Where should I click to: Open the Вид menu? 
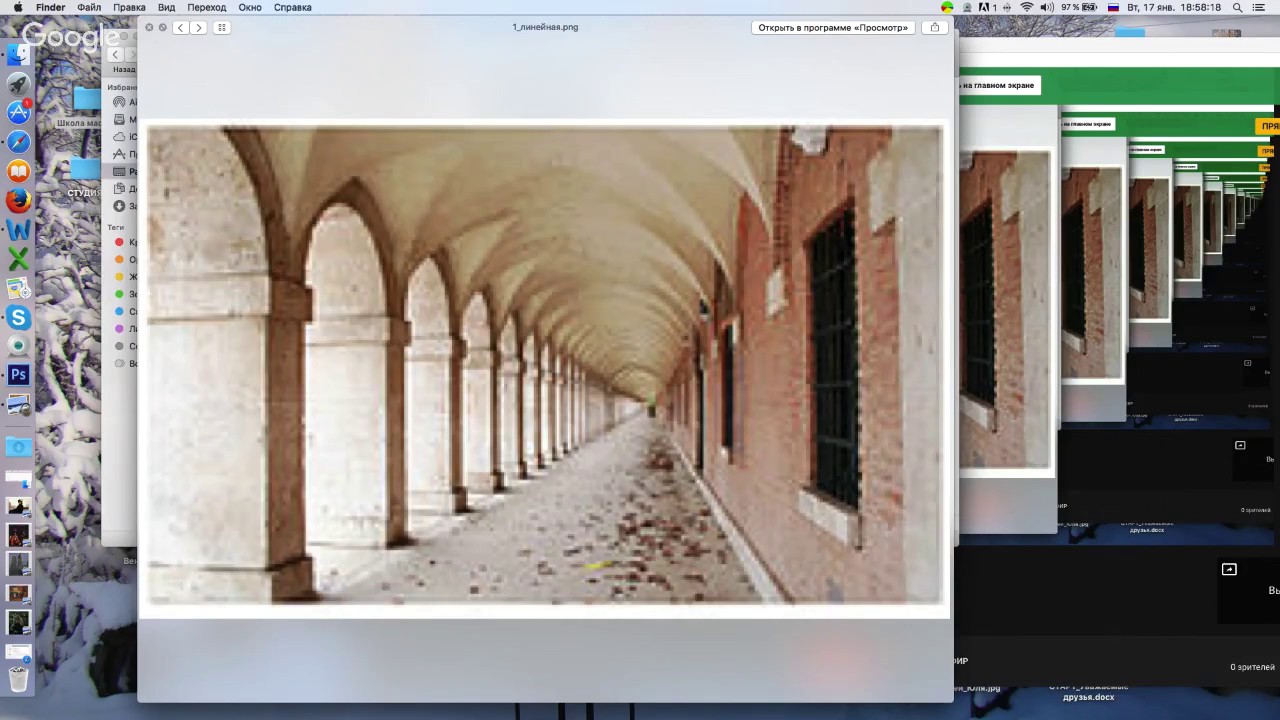pyautogui.click(x=166, y=7)
